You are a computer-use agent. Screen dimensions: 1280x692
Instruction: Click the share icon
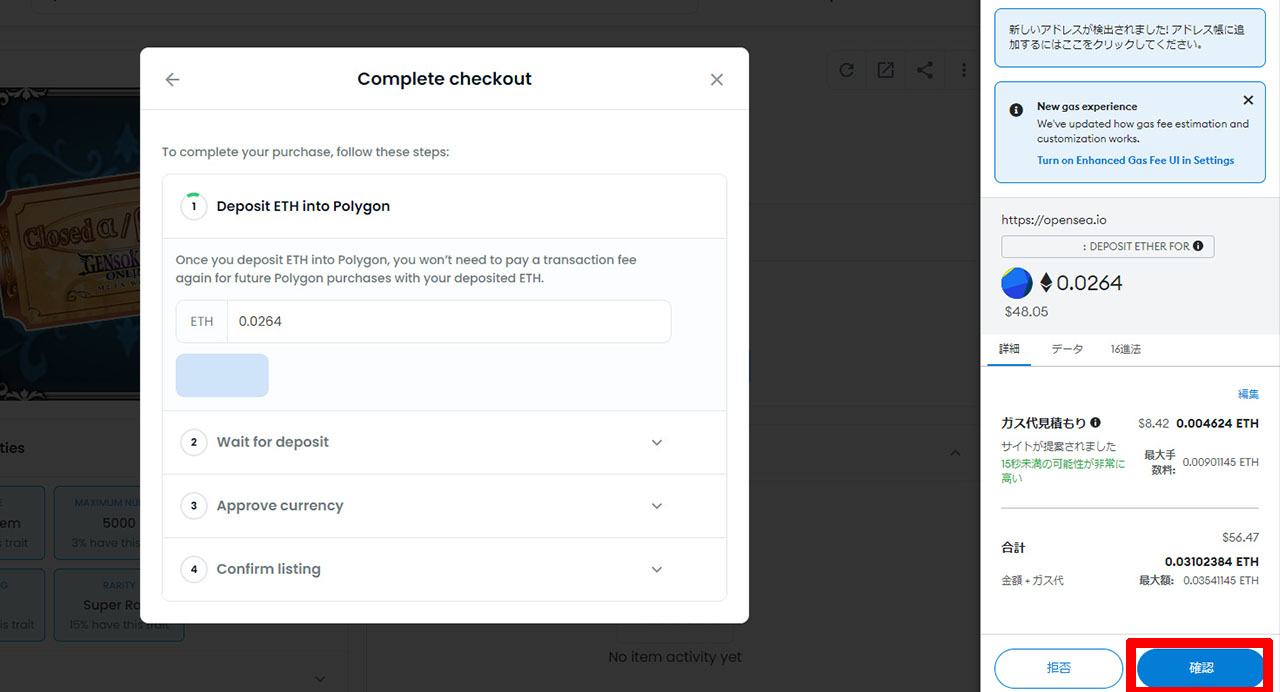coord(925,70)
